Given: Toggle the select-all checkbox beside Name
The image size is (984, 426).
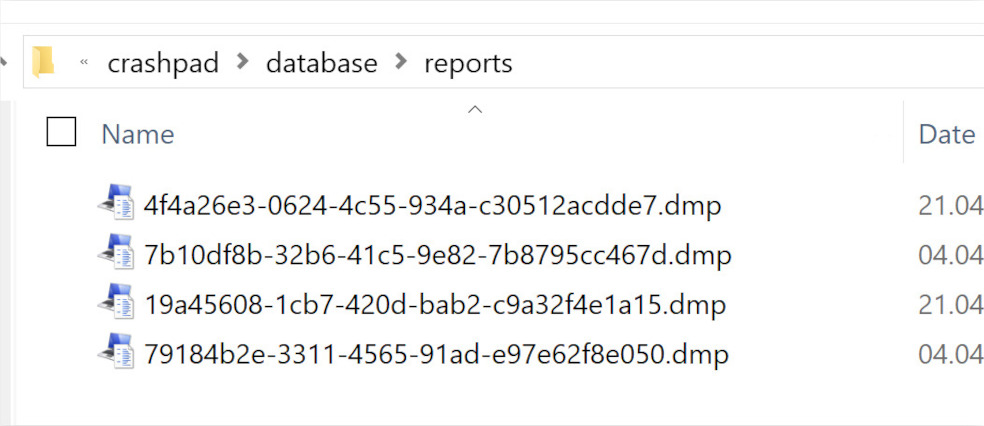Looking at the screenshot, I should click(x=62, y=132).
